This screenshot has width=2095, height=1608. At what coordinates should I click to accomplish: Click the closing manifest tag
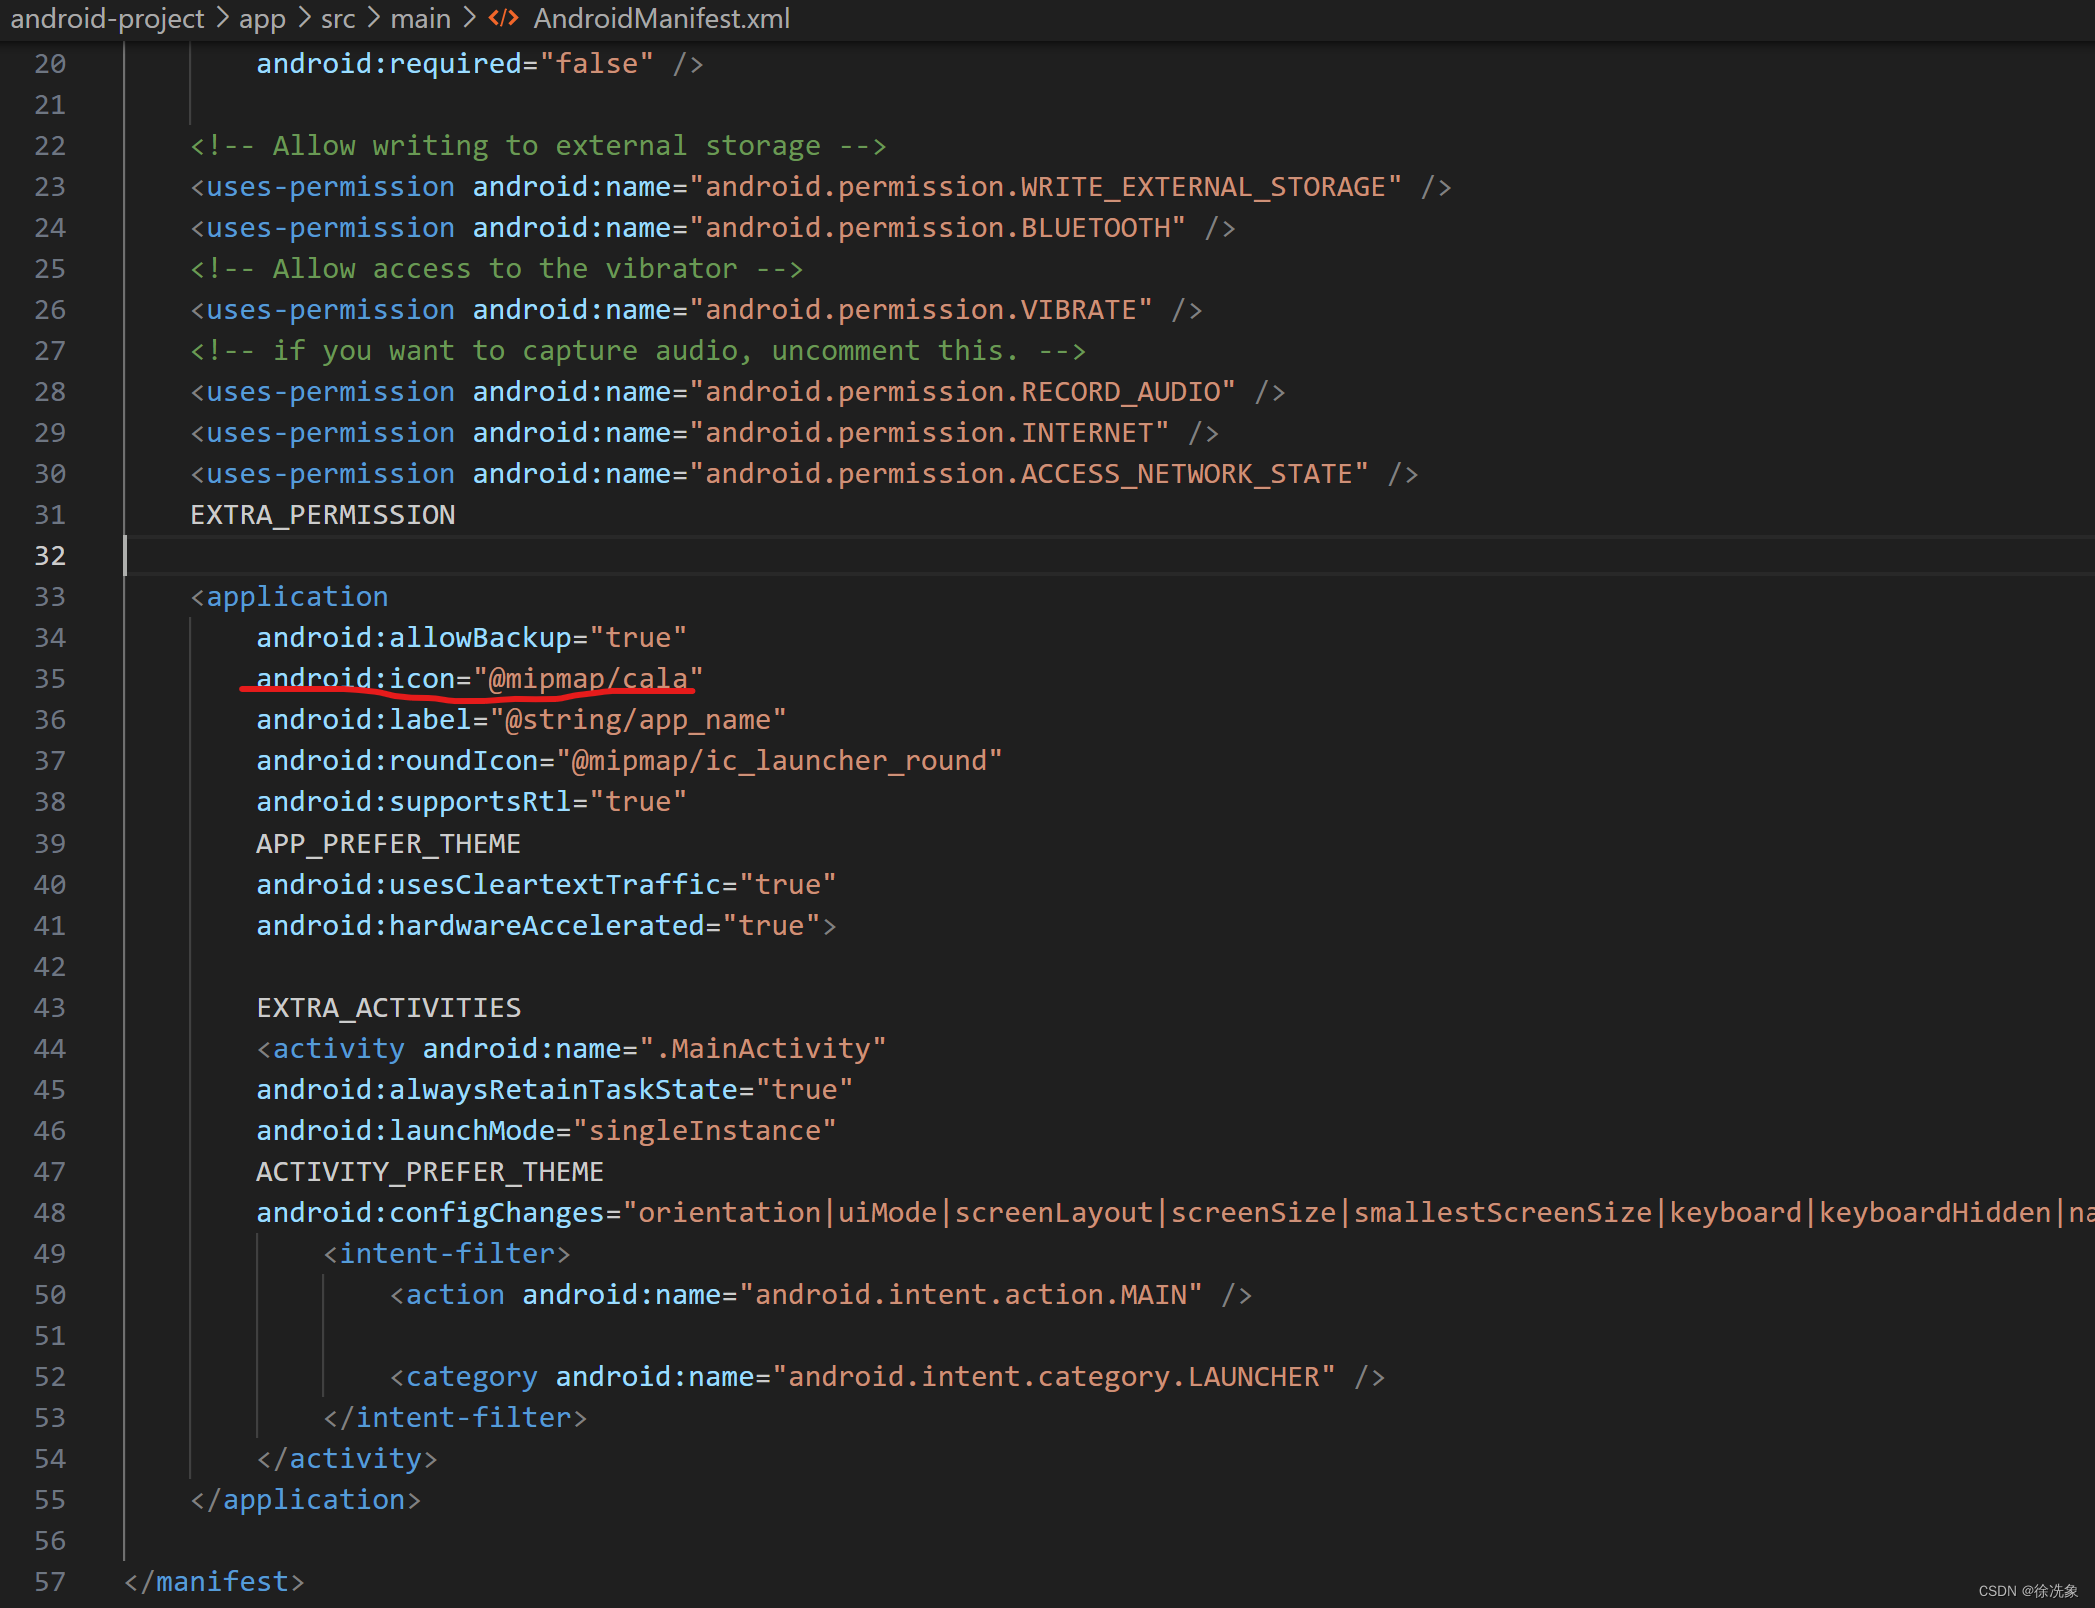coord(214,1582)
